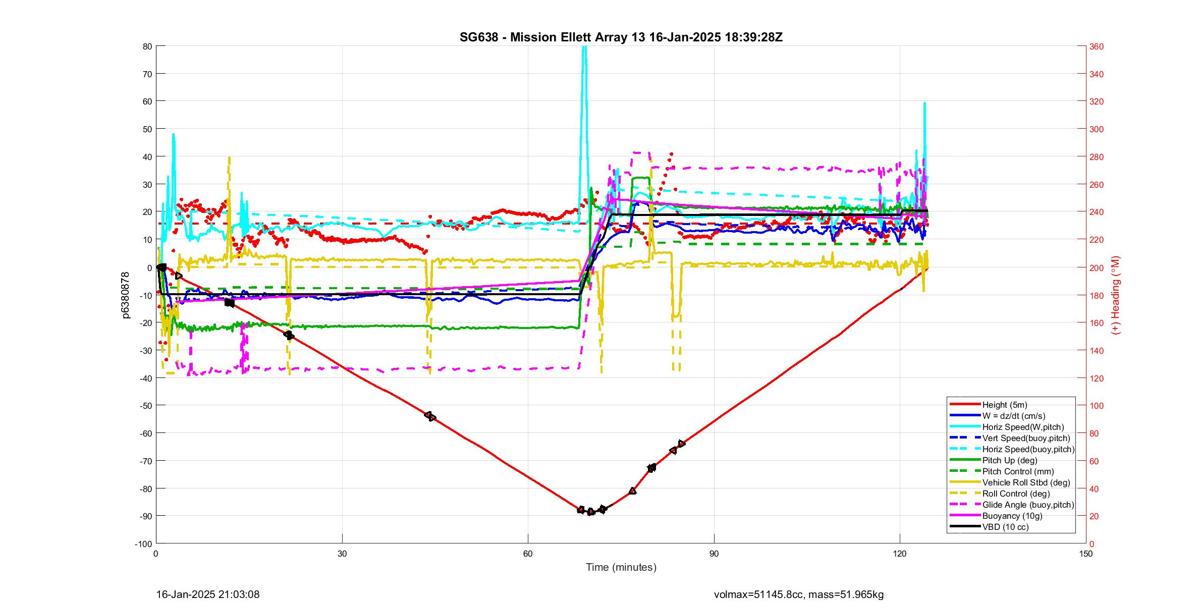
Task: Click the x-axis tick label "90"
Action: [x=714, y=553]
